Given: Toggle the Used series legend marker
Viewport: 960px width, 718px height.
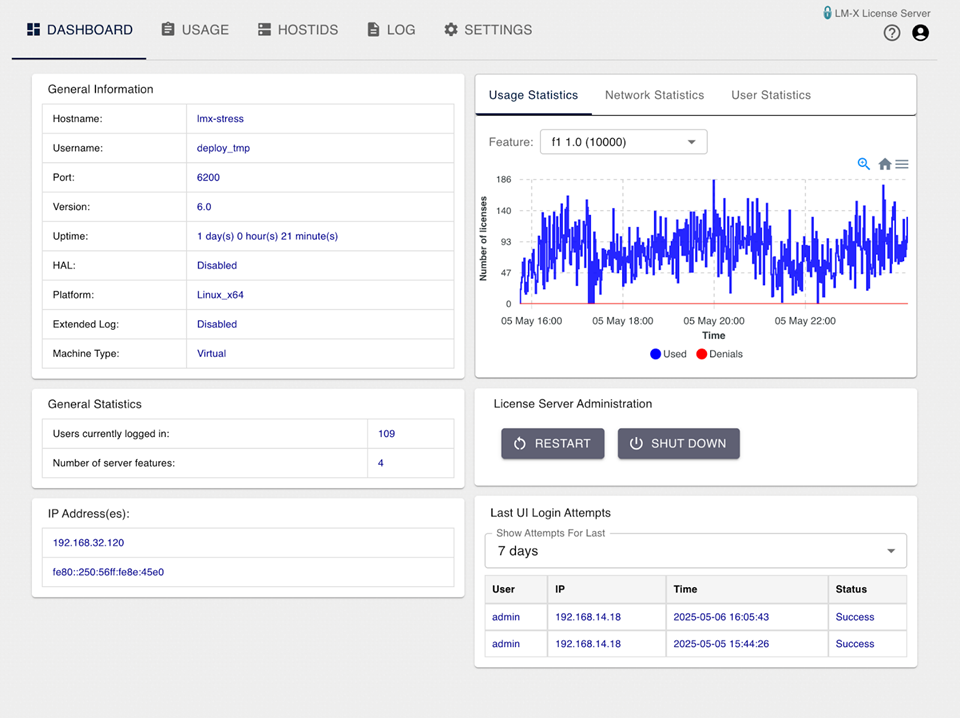Looking at the screenshot, I should coord(656,354).
